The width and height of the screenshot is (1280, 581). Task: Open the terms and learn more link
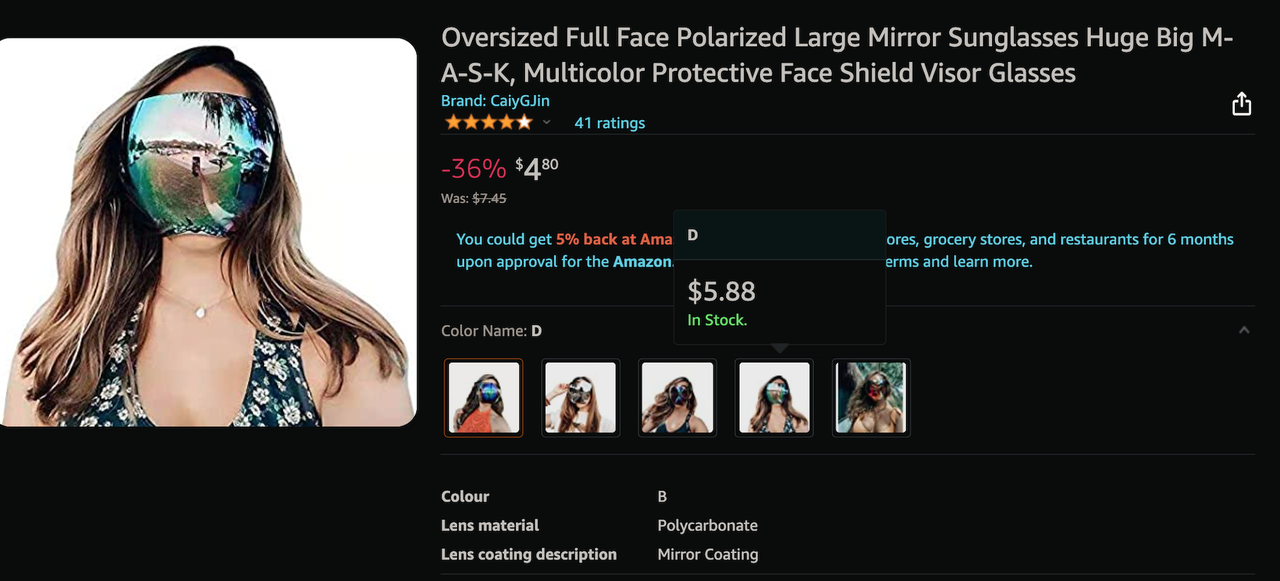[959, 262]
